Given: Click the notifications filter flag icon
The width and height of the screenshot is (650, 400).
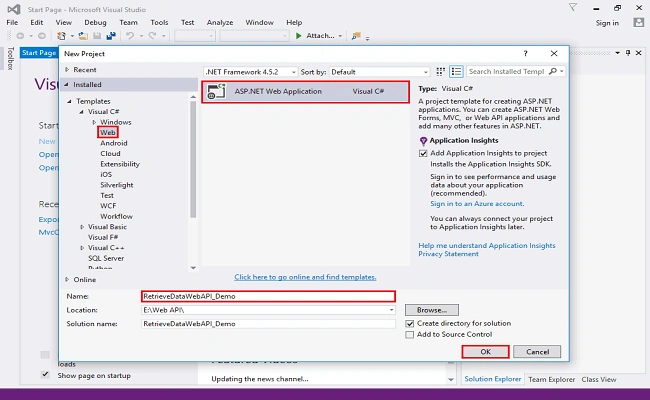Looking at the screenshot, I should pos(573,7).
